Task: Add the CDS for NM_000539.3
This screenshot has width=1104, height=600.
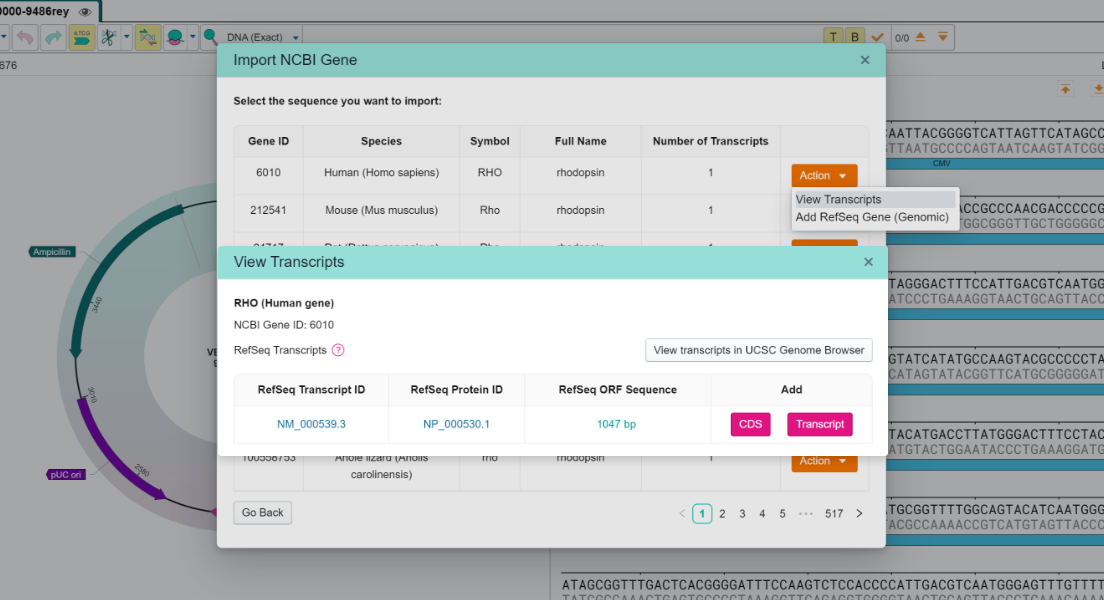Action: (x=750, y=424)
